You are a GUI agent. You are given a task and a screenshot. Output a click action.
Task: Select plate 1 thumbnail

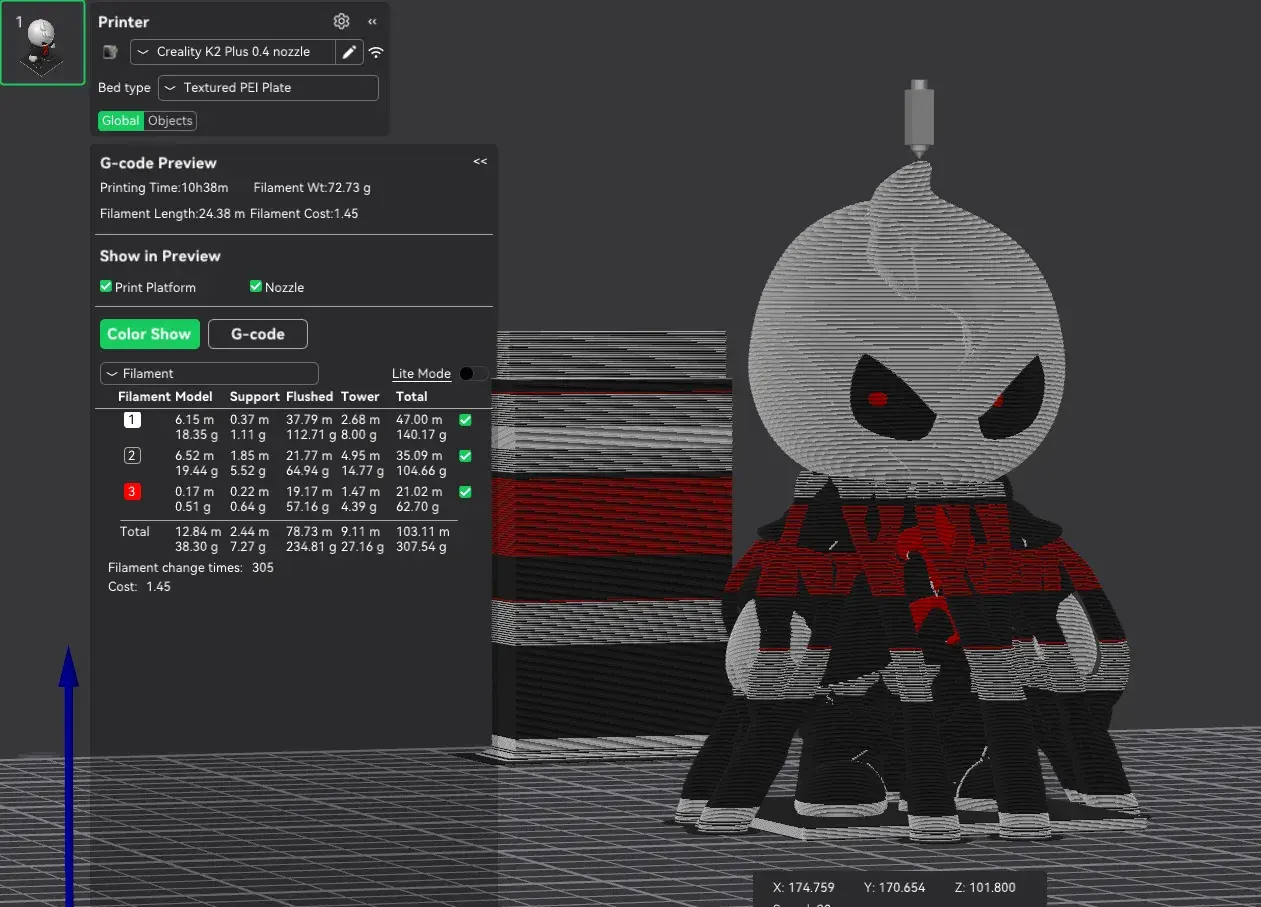[x=42, y=43]
